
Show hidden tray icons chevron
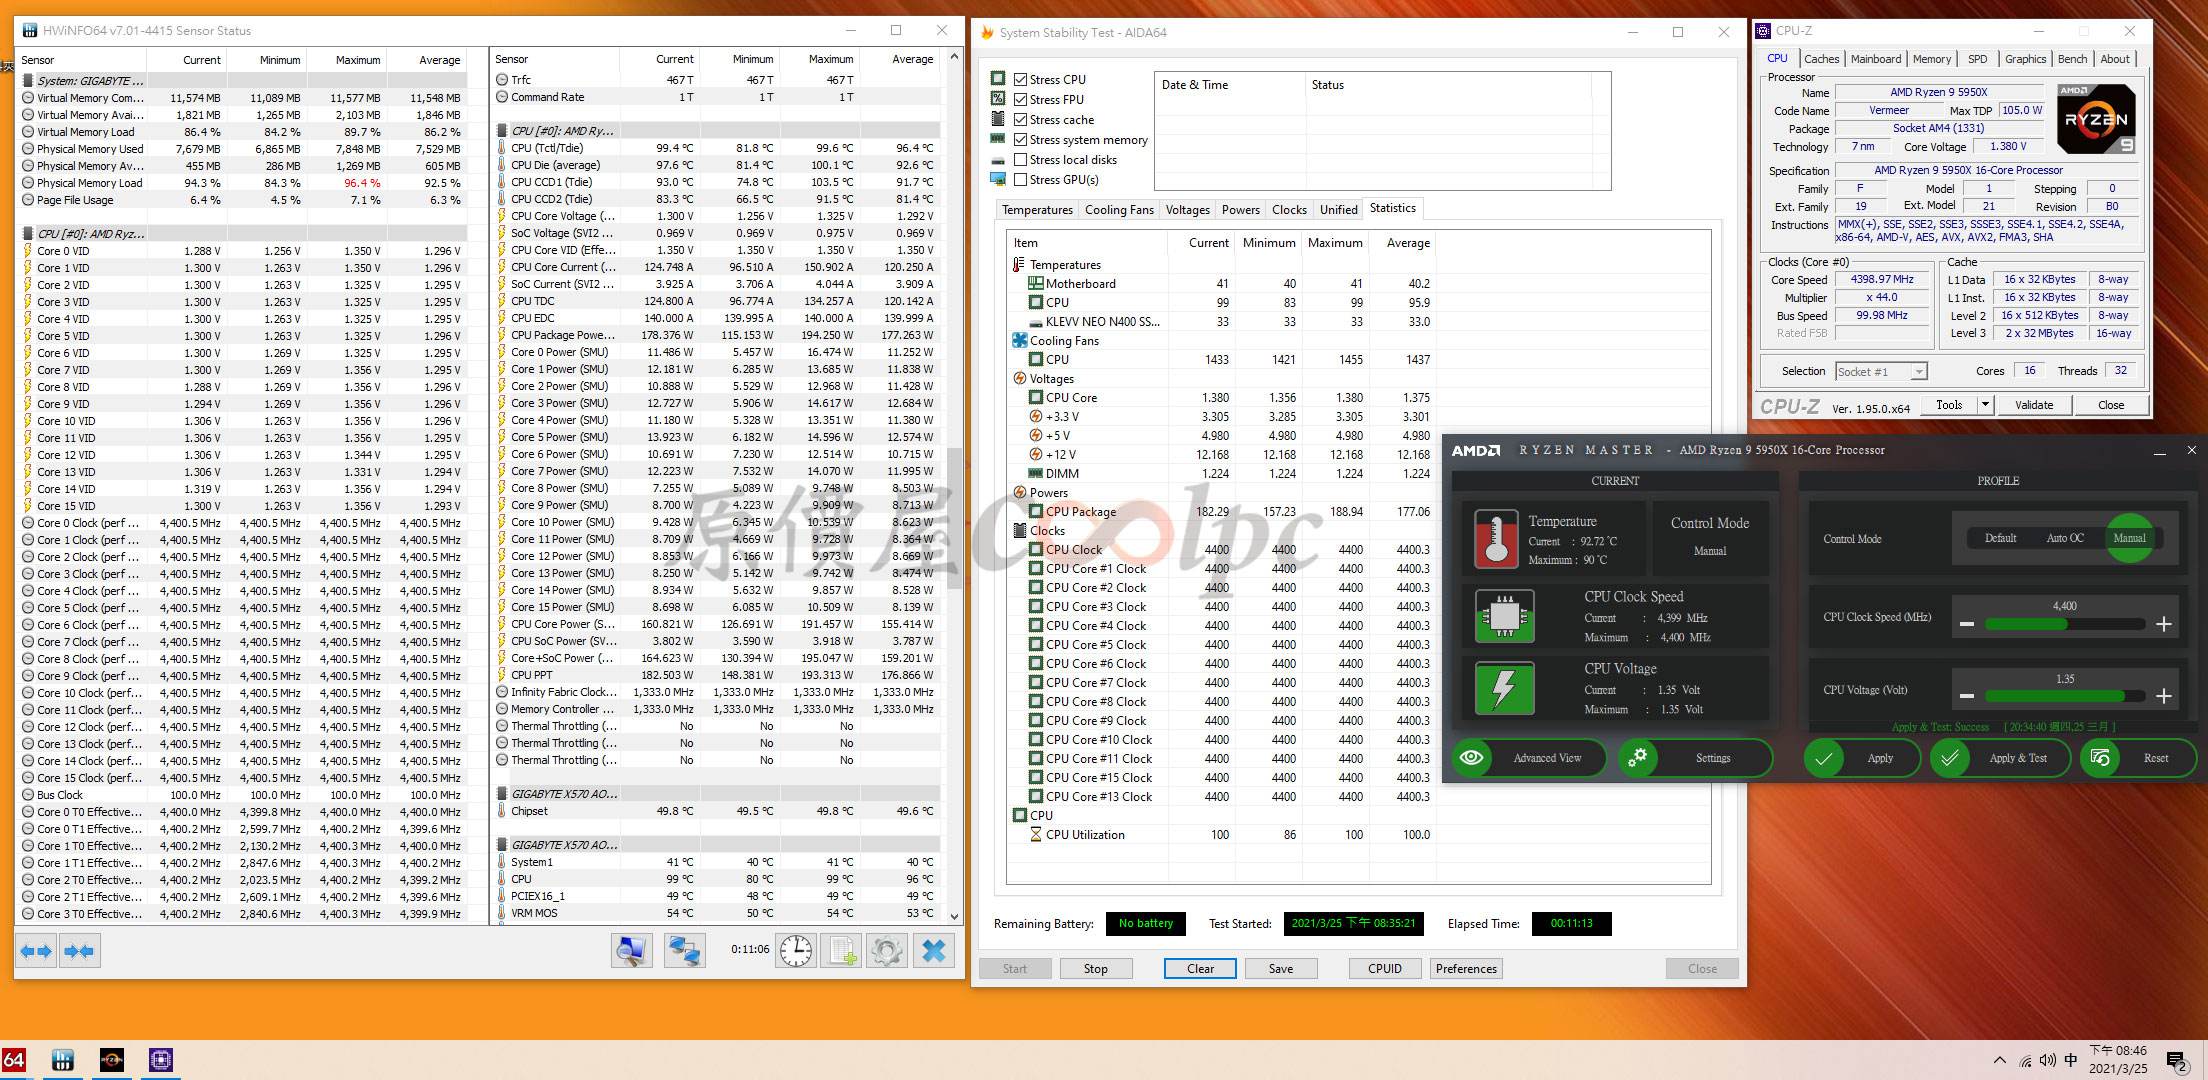(x=1999, y=1060)
